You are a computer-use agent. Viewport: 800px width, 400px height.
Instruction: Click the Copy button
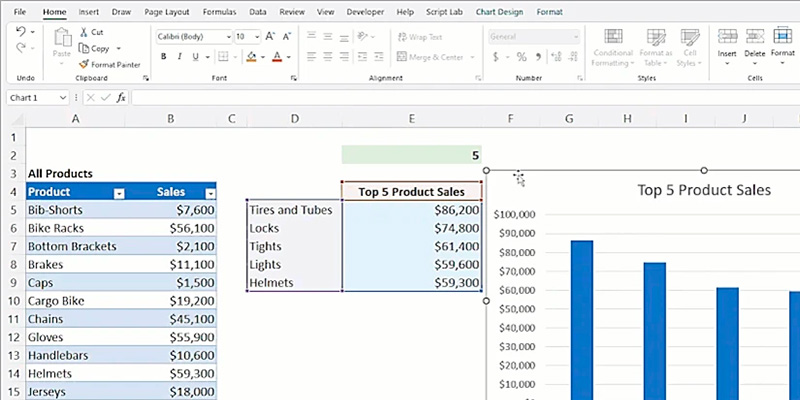(99, 48)
